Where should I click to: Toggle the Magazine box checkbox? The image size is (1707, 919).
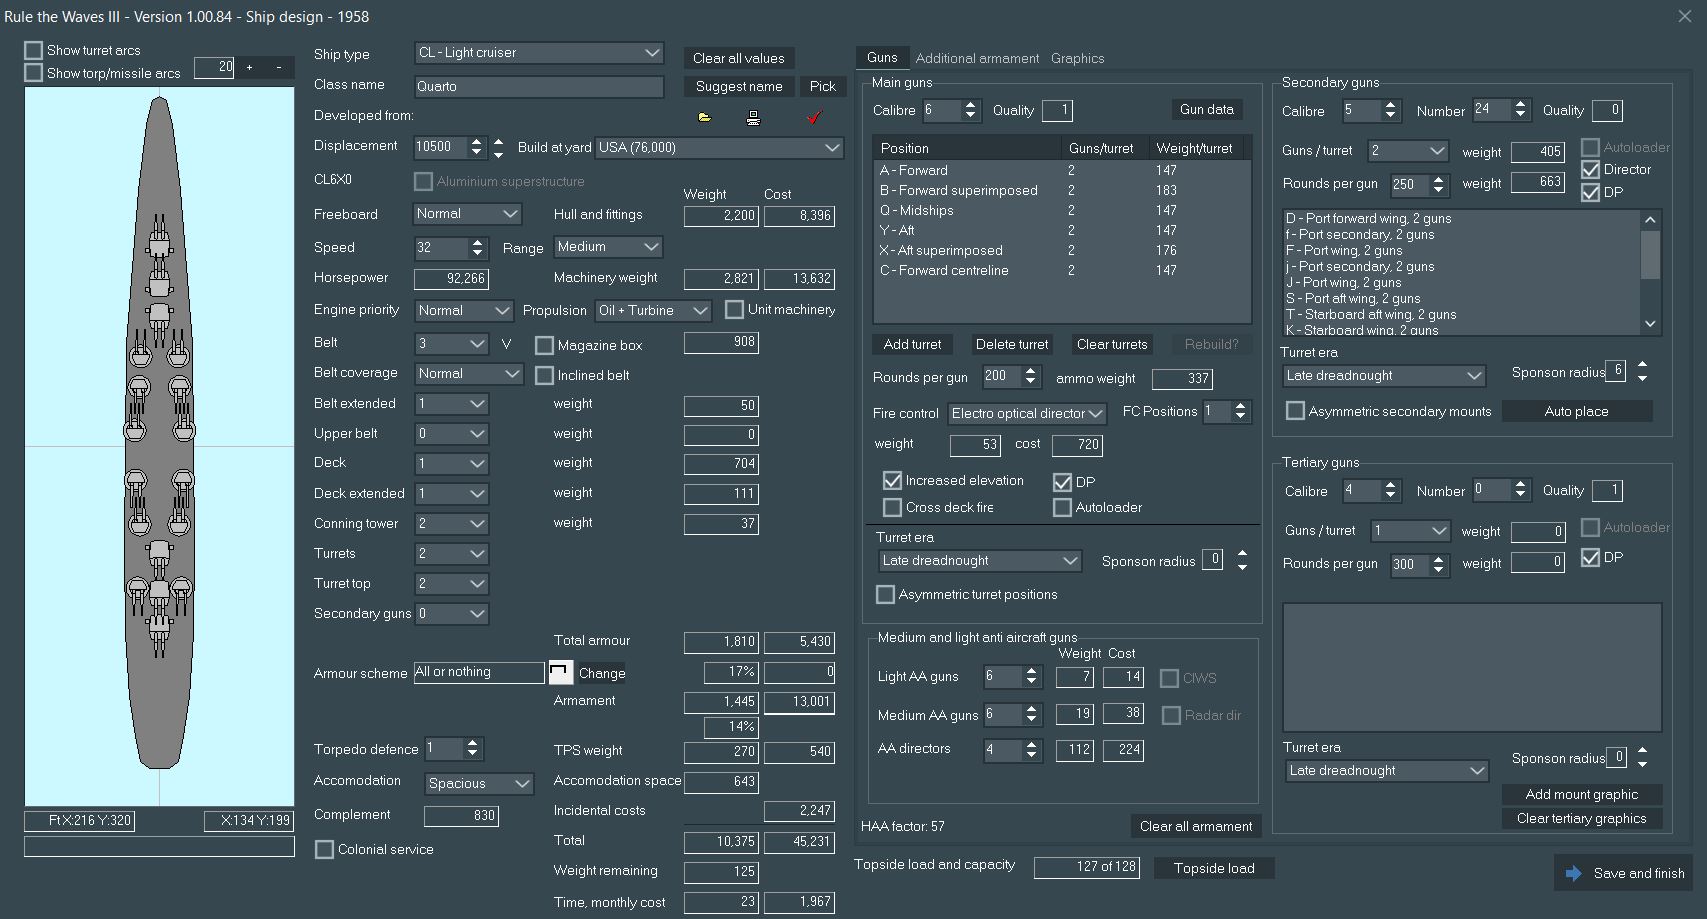545,345
